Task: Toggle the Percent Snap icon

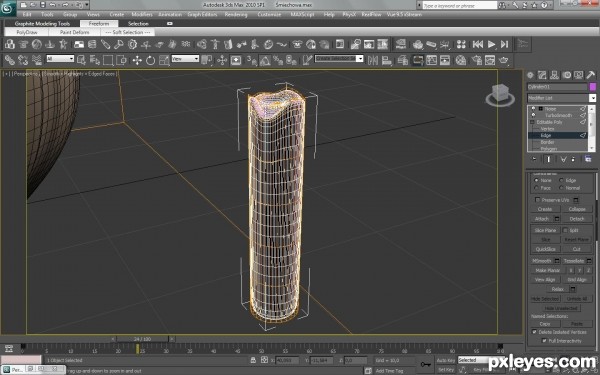Action: click(x=278, y=60)
